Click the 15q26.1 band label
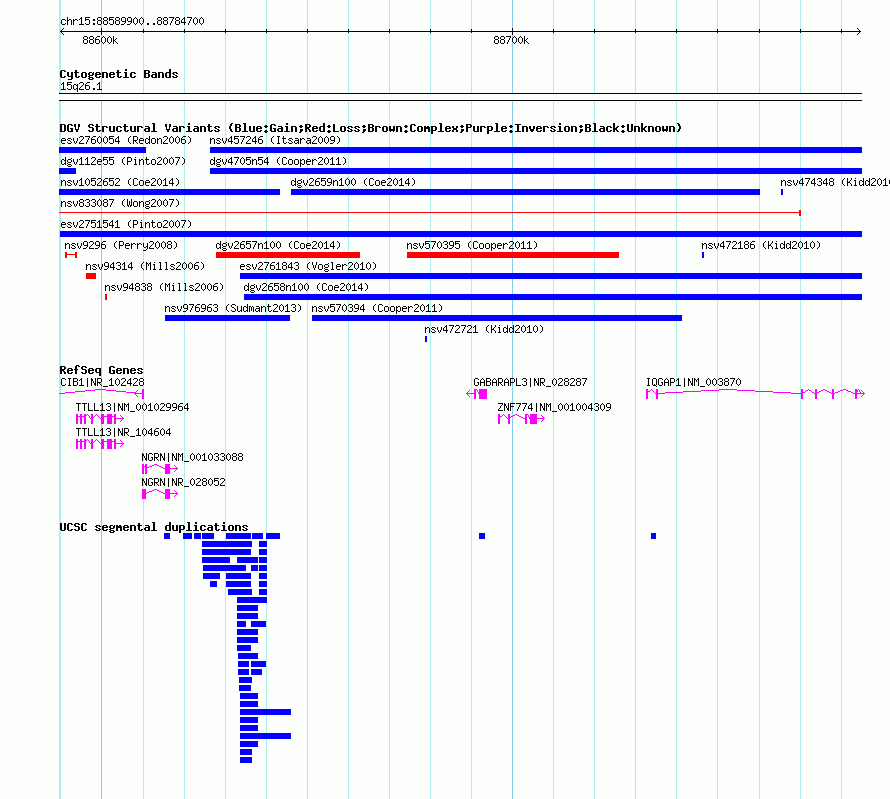The image size is (890, 799). 81,86
